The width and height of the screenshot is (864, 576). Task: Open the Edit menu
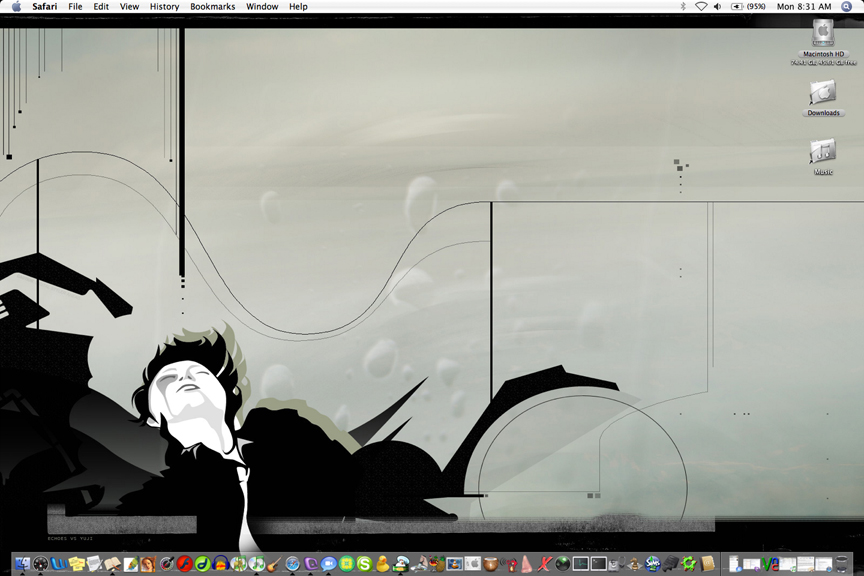pyautogui.click(x=101, y=7)
